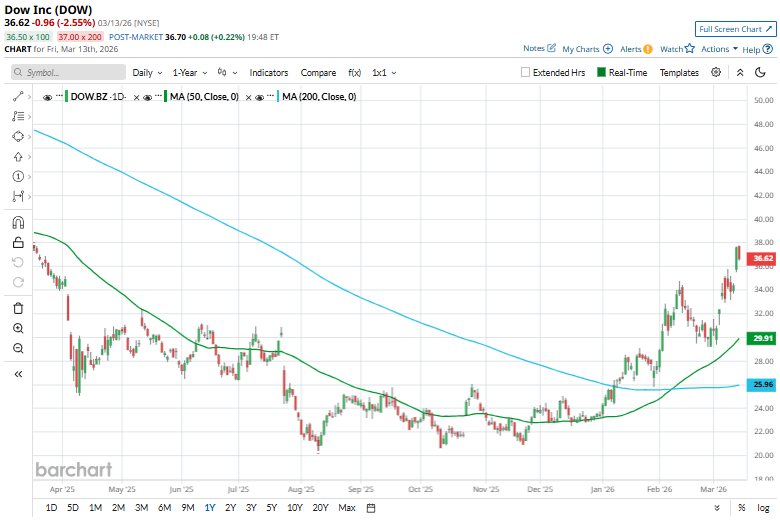The image size is (780, 522).
Task: Click the Notes pencil edit icon
Action: pyautogui.click(x=551, y=48)
